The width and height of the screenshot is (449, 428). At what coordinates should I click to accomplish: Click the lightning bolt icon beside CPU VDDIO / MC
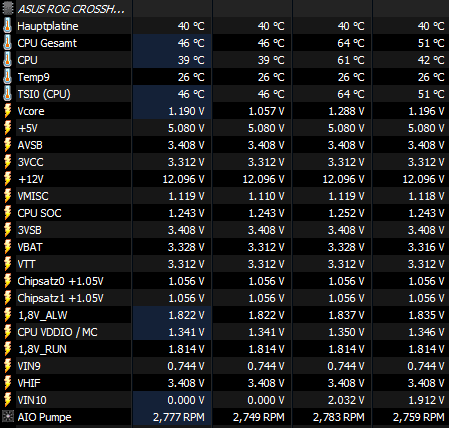(x=7, y=332)
